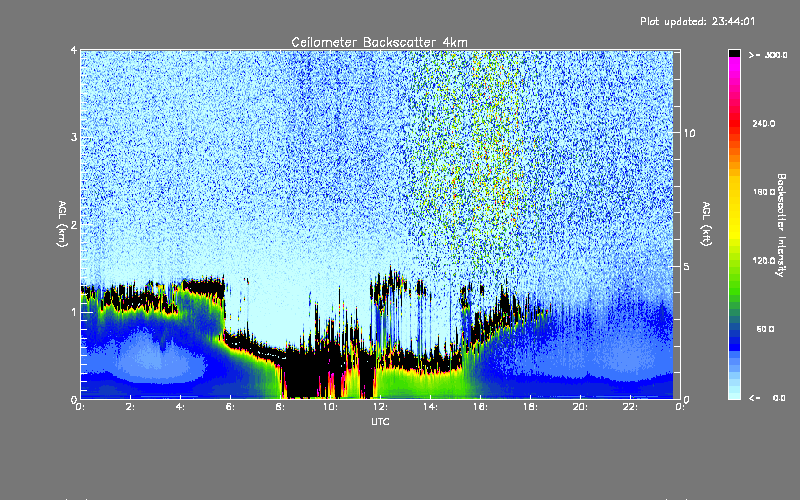The height and width of the screenshot is (500, 800).
Task: Click the backscatter intensity color bar
Action: pos(734,224)
